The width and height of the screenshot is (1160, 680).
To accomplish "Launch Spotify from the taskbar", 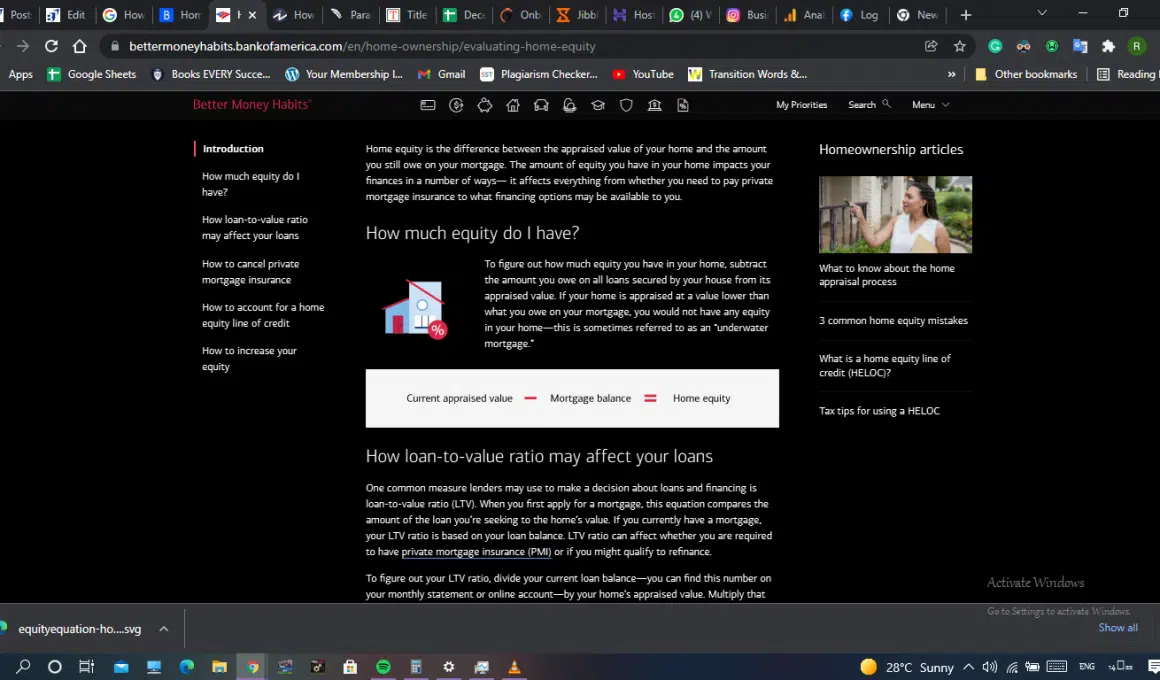I will click(383, 667).
